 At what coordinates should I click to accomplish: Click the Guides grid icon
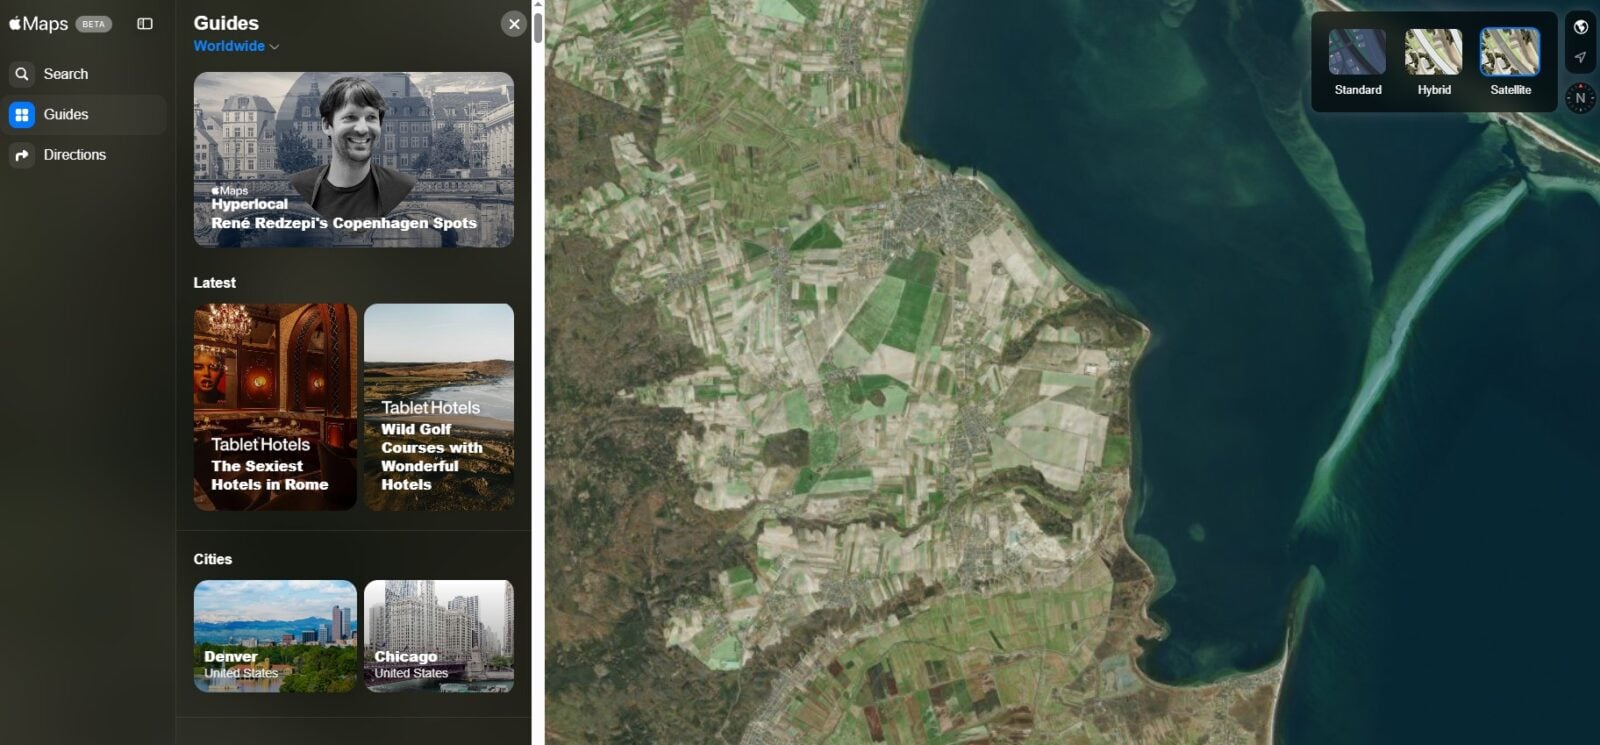[x=22, y=115]
